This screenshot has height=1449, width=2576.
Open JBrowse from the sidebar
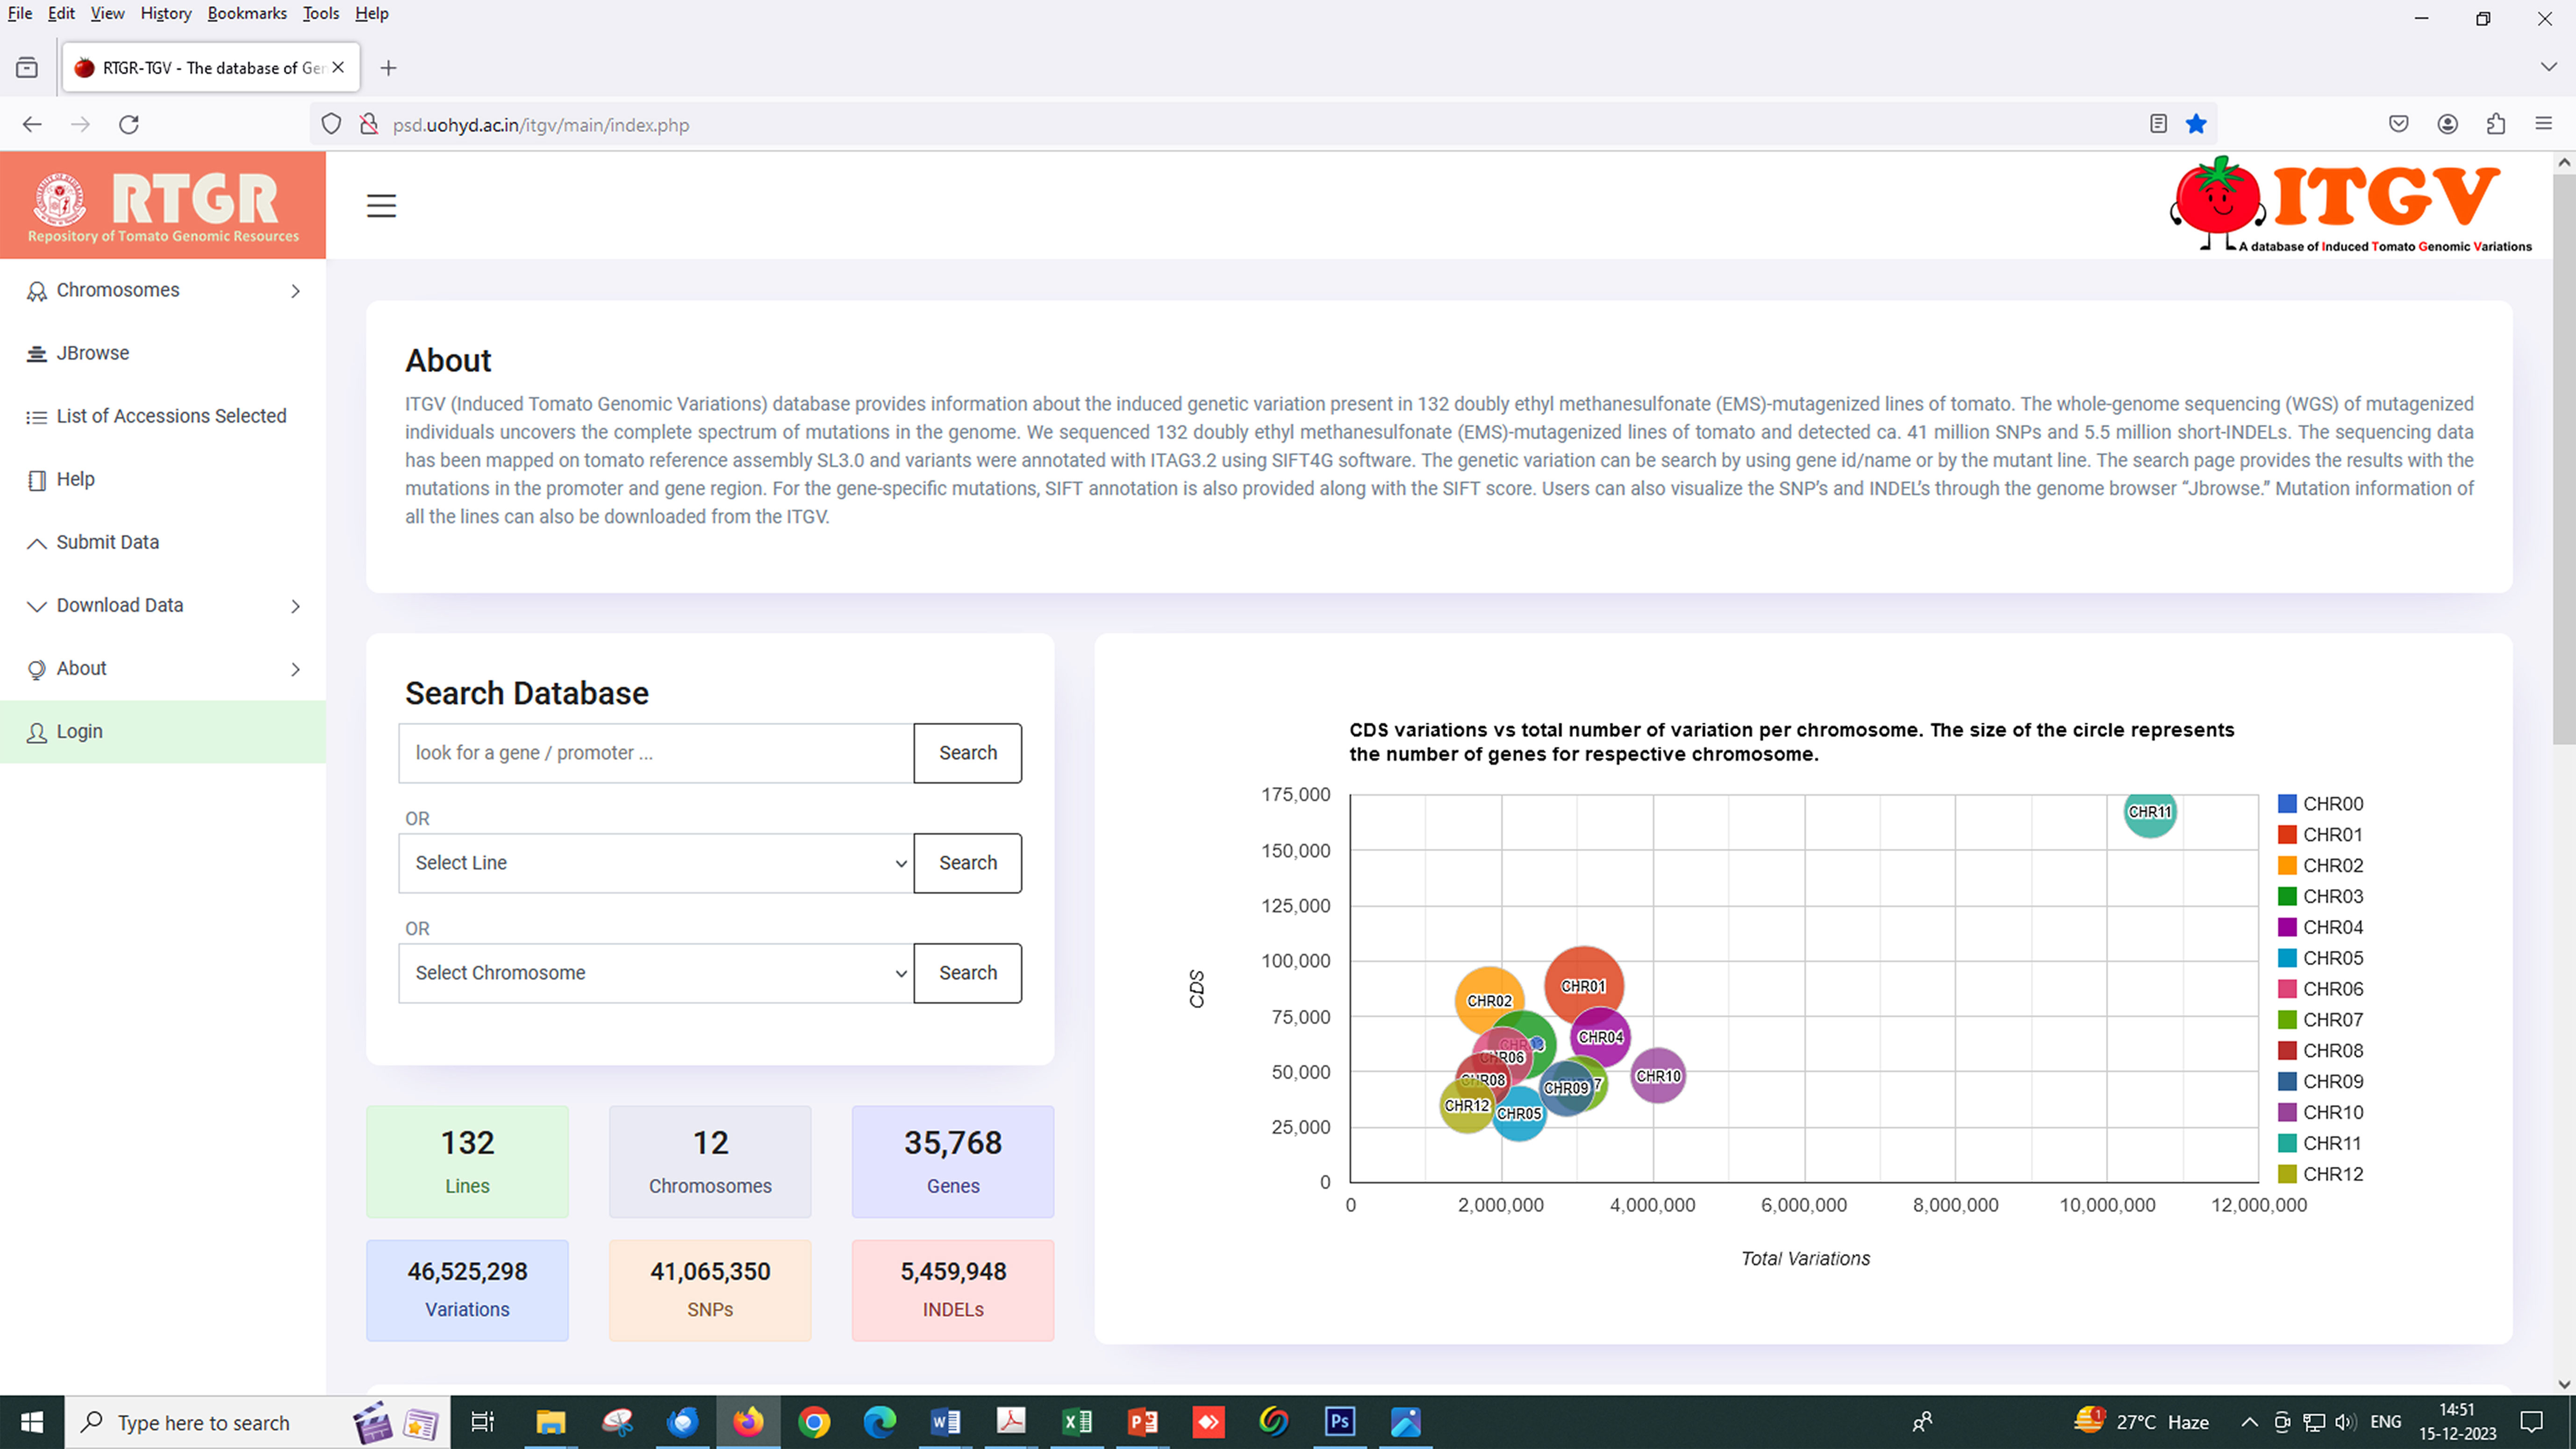pos(163,353)
